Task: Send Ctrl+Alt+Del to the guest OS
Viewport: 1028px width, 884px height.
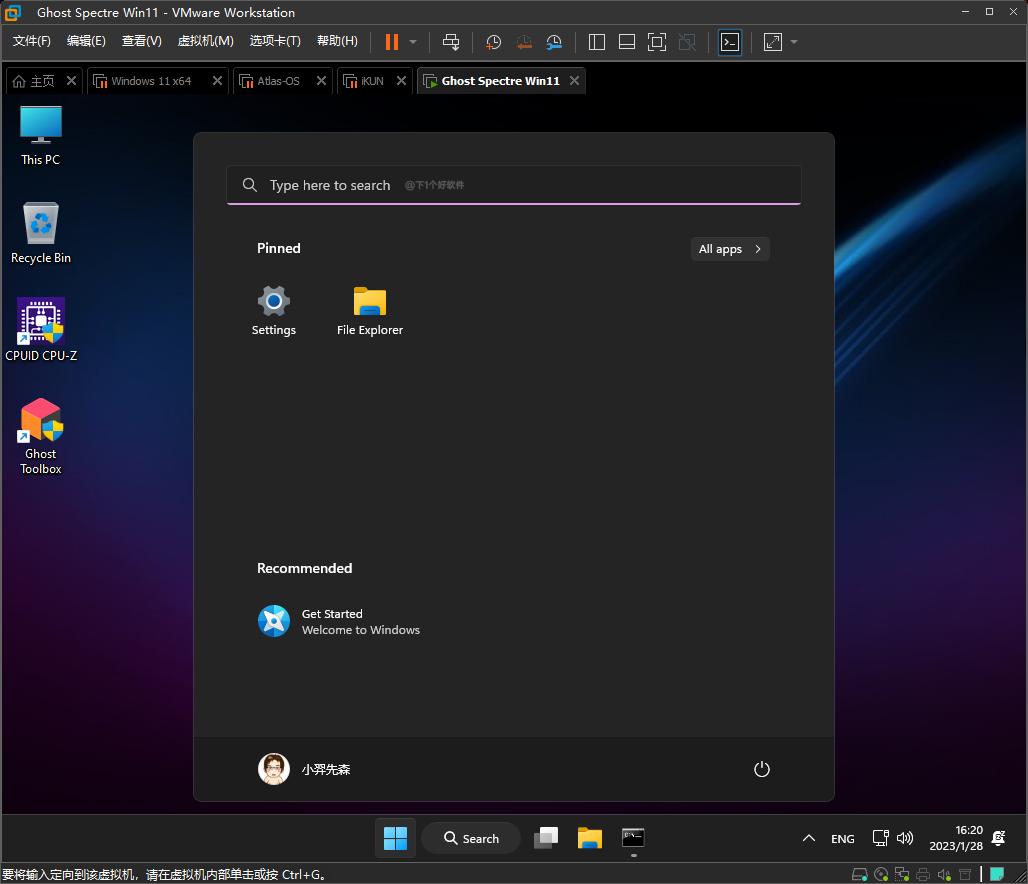Action: 451,42
